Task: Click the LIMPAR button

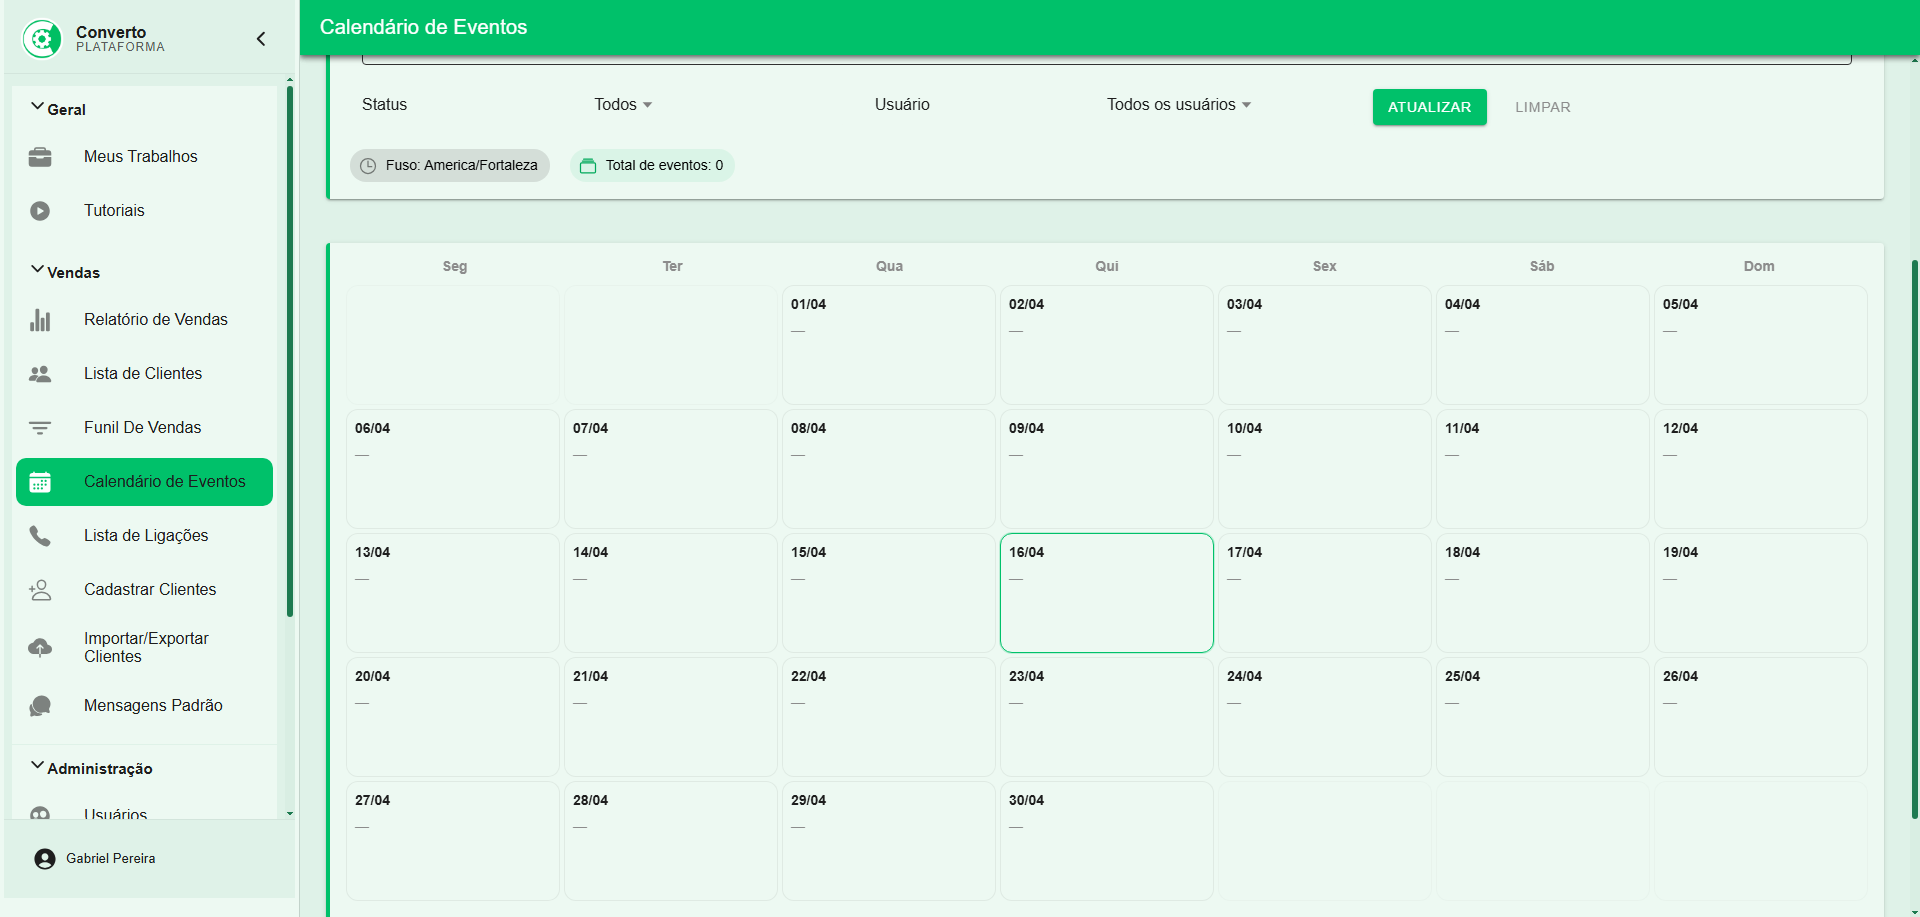Action: [1542, 107]
